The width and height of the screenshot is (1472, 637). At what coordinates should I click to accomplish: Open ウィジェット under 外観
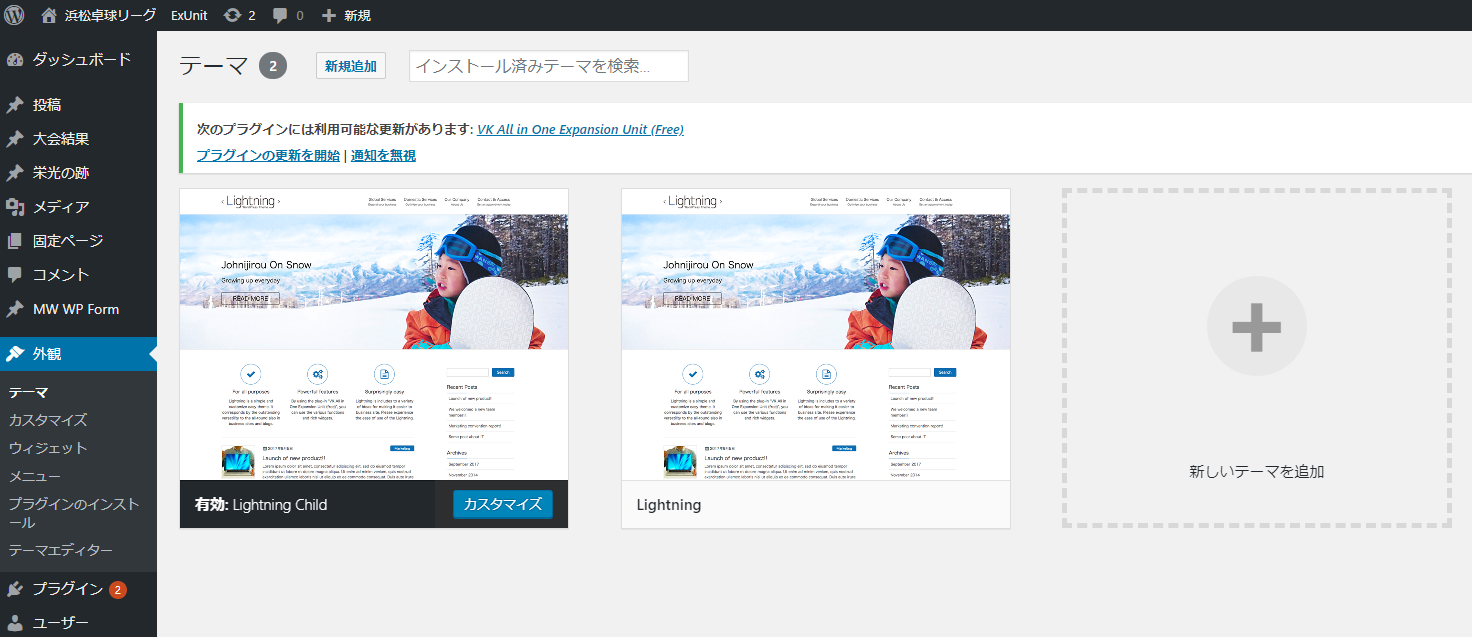coord(48,448)
